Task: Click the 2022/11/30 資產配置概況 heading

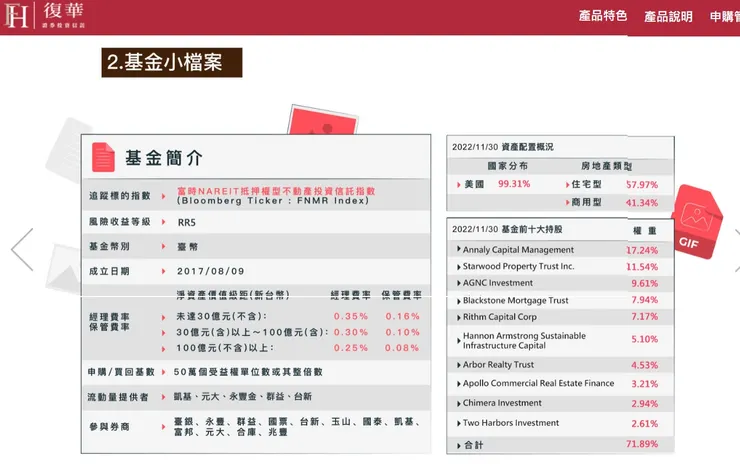Action: tap(503, 147)
